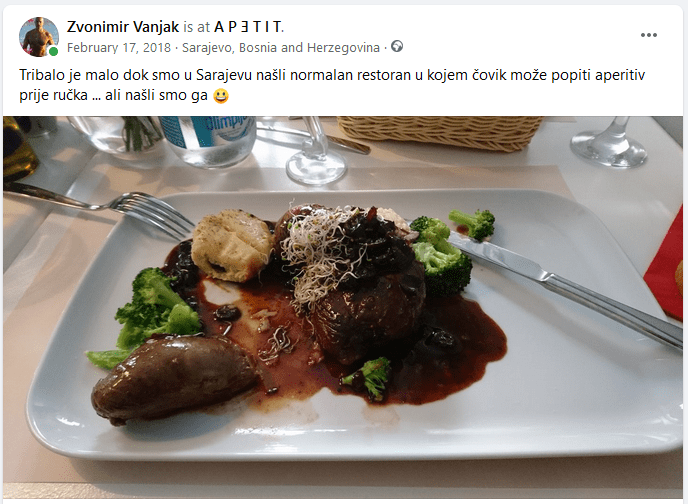Click the smiley emoji in the post
The height and width of the screenshot is (504, 688).
(221, 96)
